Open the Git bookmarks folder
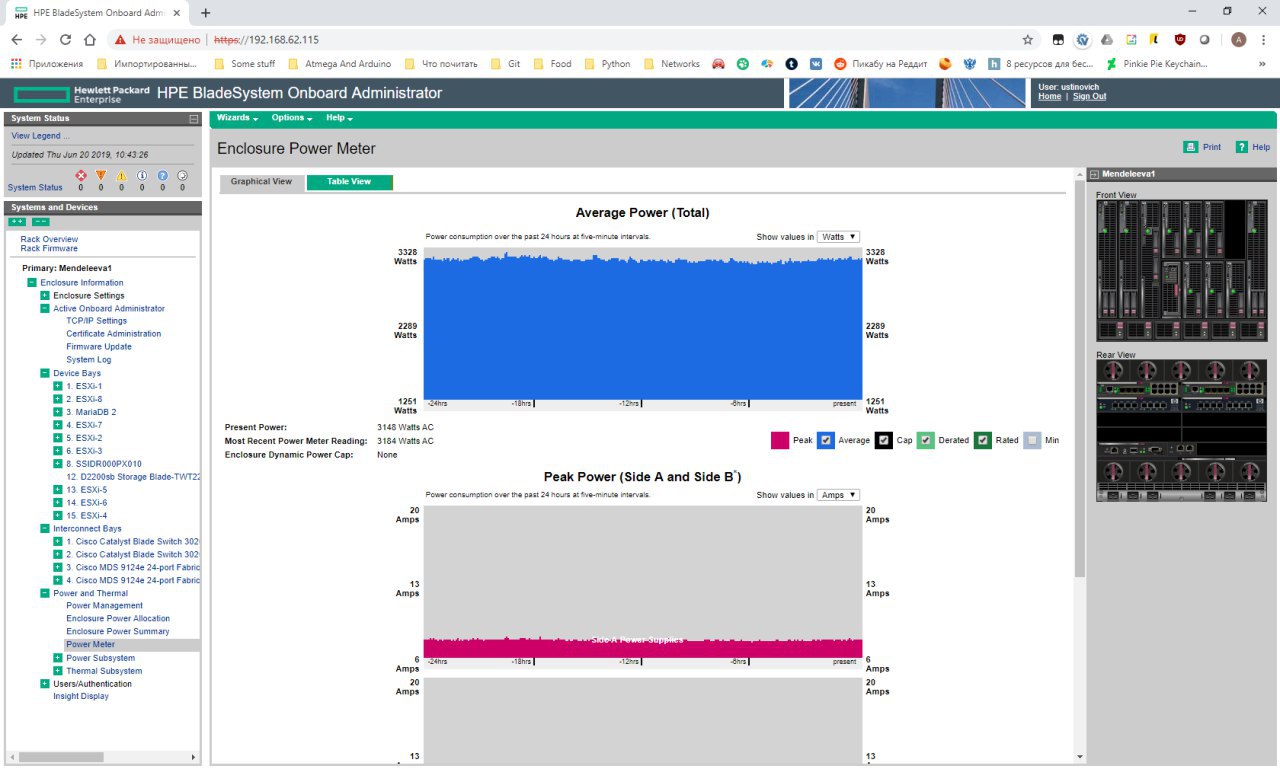The height and width of the screenshot is (769, 1280). [505, 64]
